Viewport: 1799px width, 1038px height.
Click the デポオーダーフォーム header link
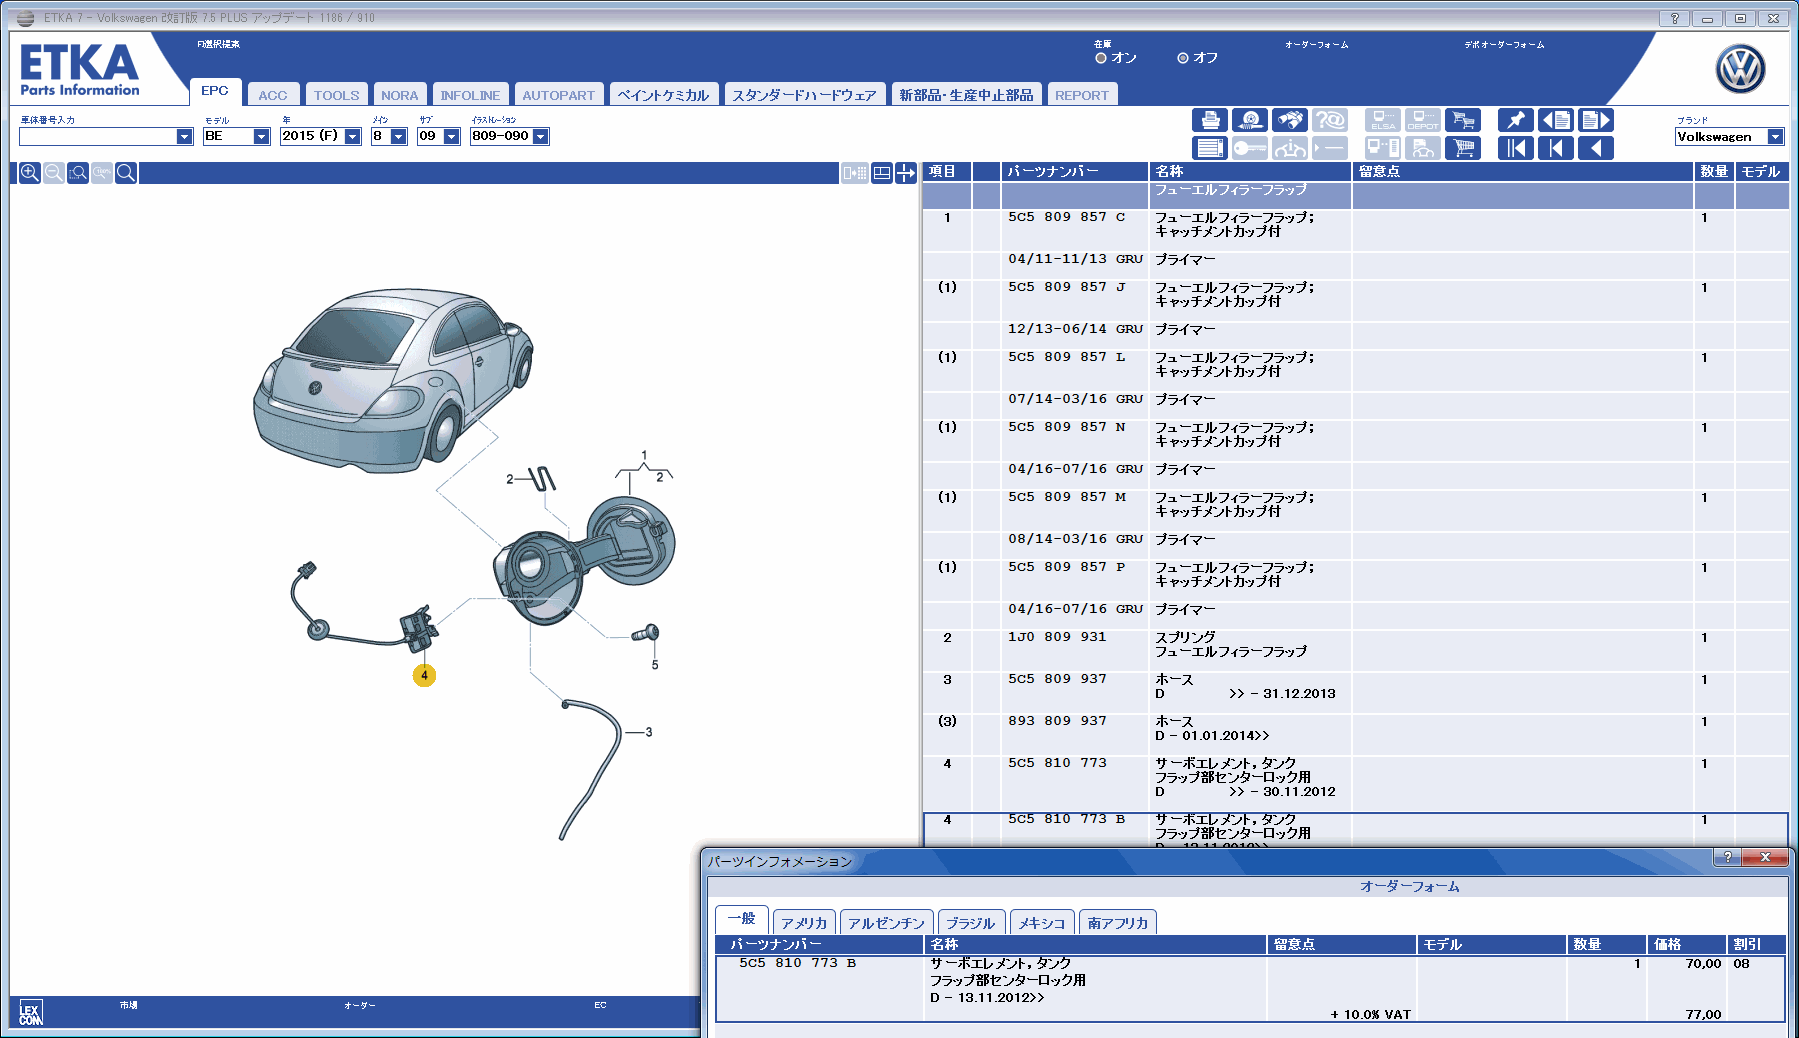click(1504, 45)
